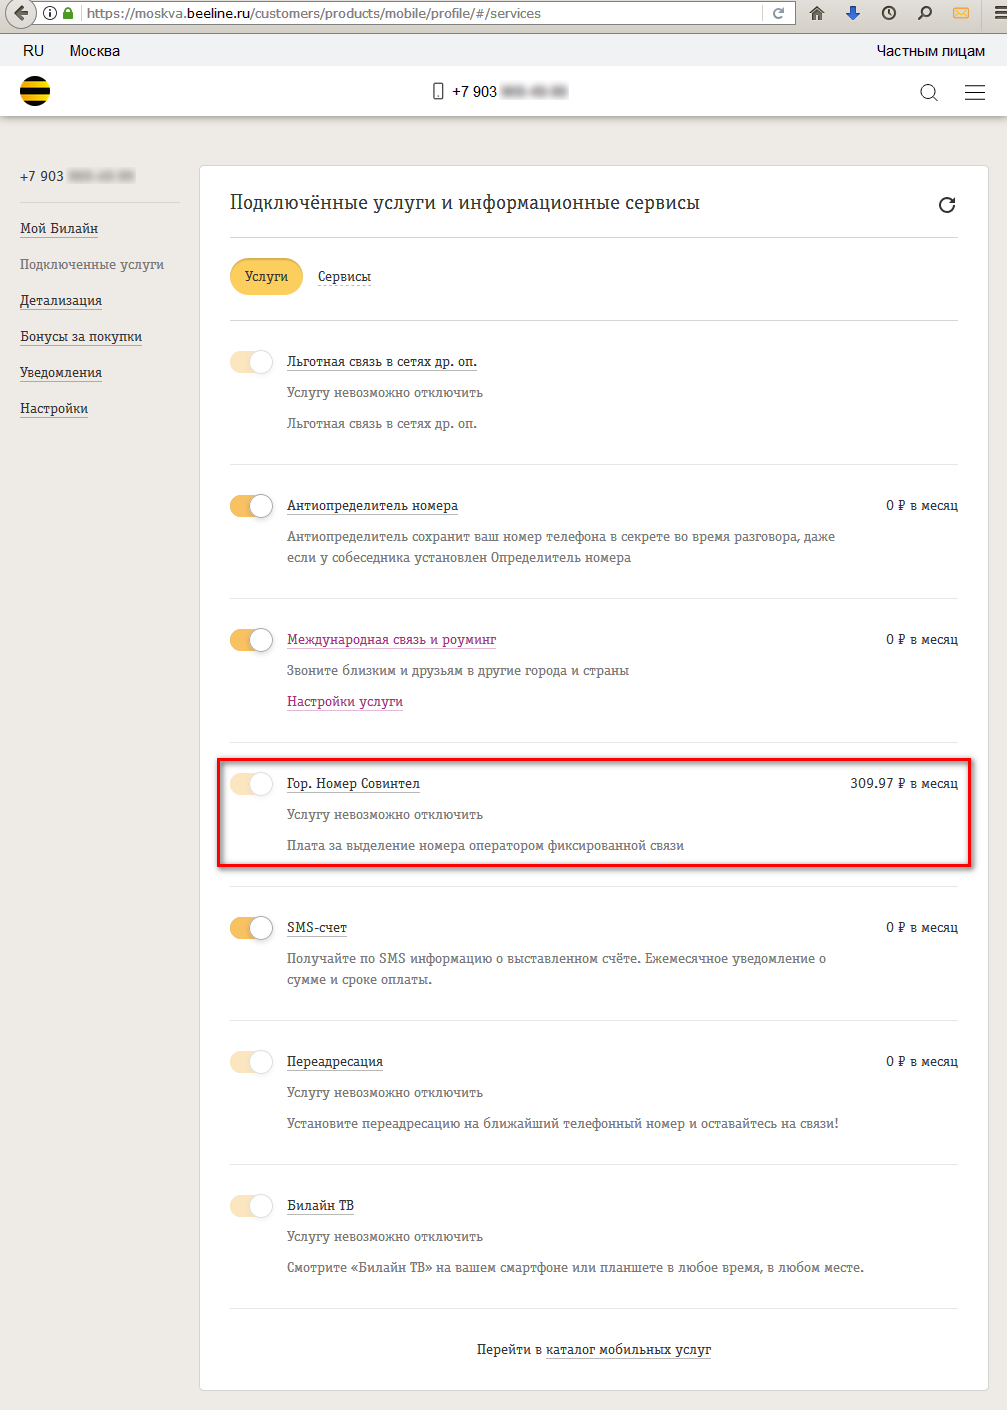The image size is (1007, 1410).
Task: Toggle the Переадресация switch
Action: click(x=251, y=1062)
